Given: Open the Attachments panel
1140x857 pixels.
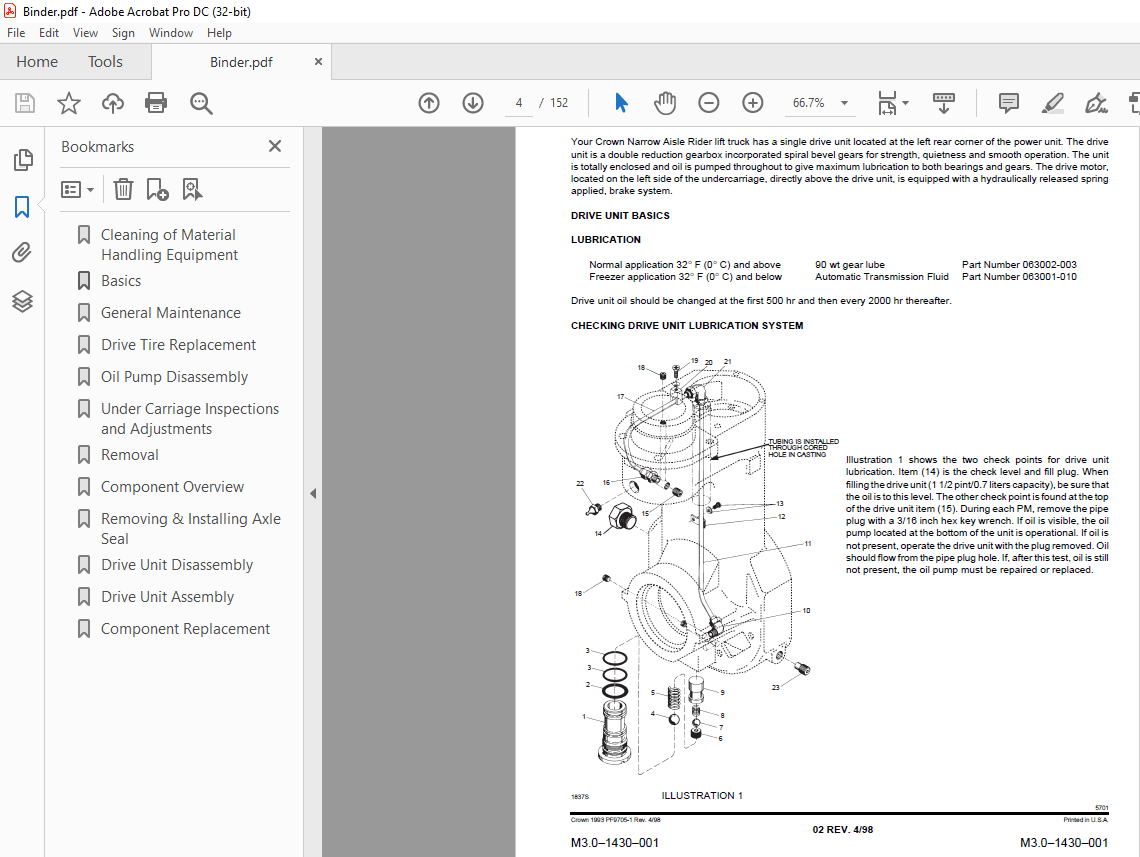Looking at the screenshot, I should (x=22, y=252).
